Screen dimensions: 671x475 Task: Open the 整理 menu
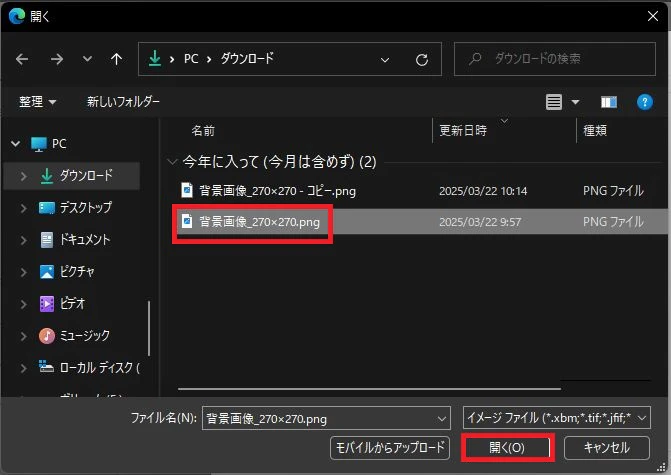click(x=37, y=102)
